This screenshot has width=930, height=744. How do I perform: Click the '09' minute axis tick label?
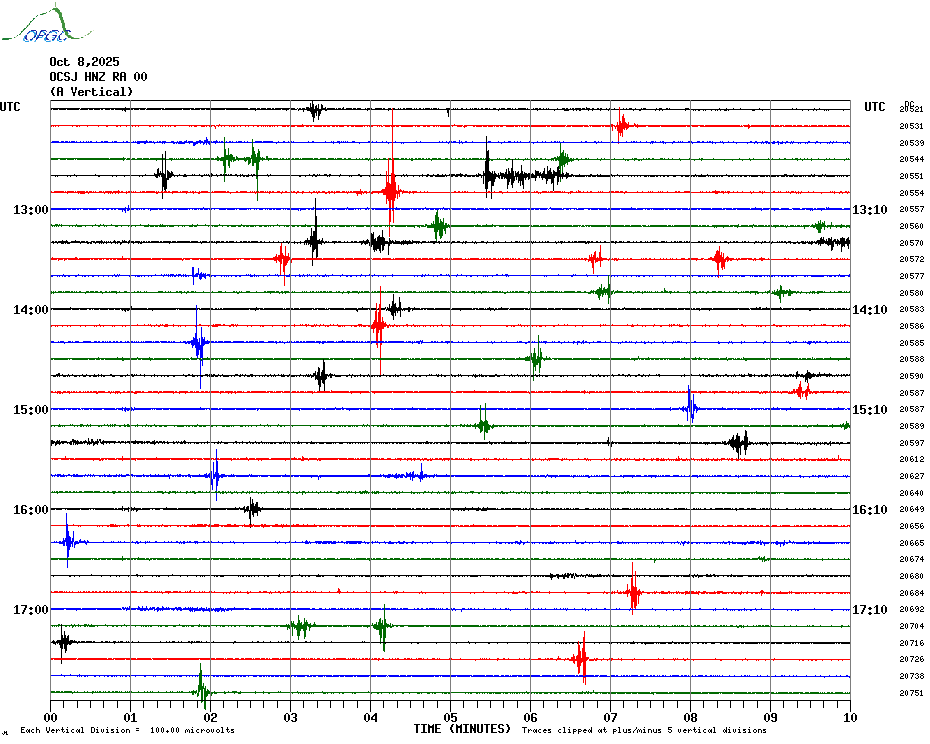click(x=770, y=717)
